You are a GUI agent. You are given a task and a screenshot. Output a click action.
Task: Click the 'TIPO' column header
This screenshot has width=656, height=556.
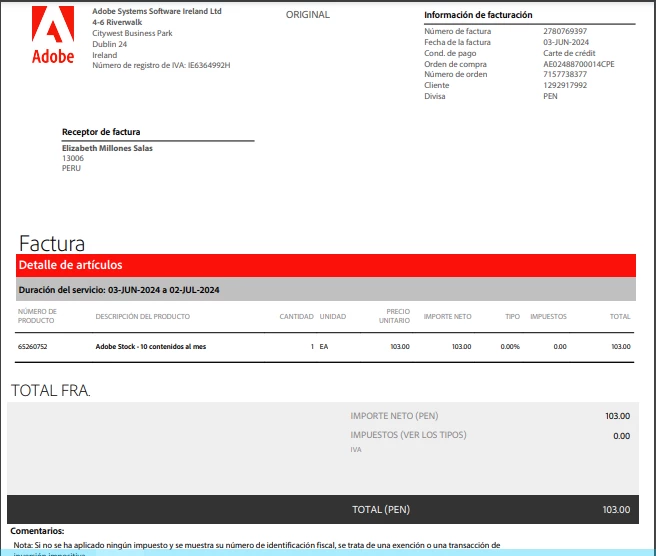(512, 317)
